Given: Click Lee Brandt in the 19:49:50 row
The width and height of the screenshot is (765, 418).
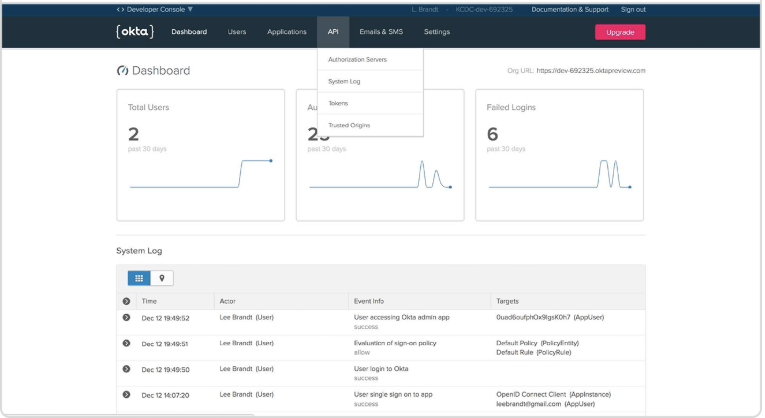Looking at the screenshot, I should pyautogui.click(x=246, y=369).
